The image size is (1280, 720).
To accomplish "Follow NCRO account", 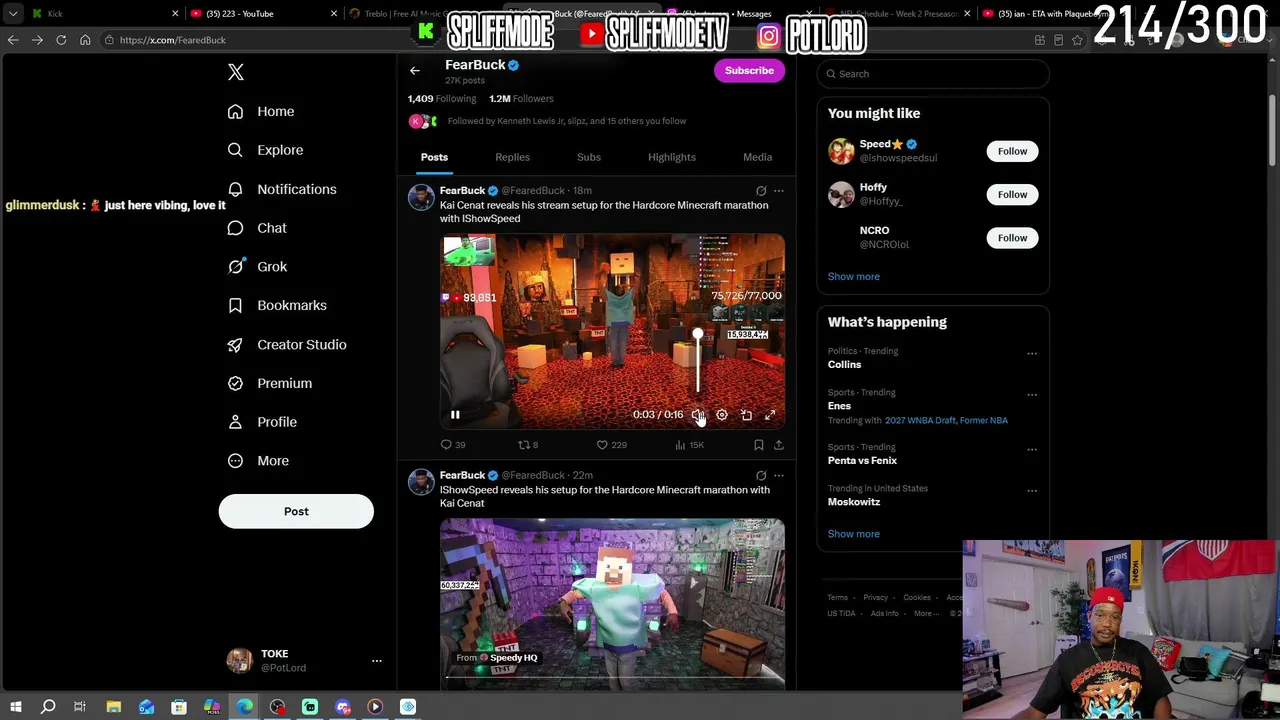I will (x=1012, y=238).
